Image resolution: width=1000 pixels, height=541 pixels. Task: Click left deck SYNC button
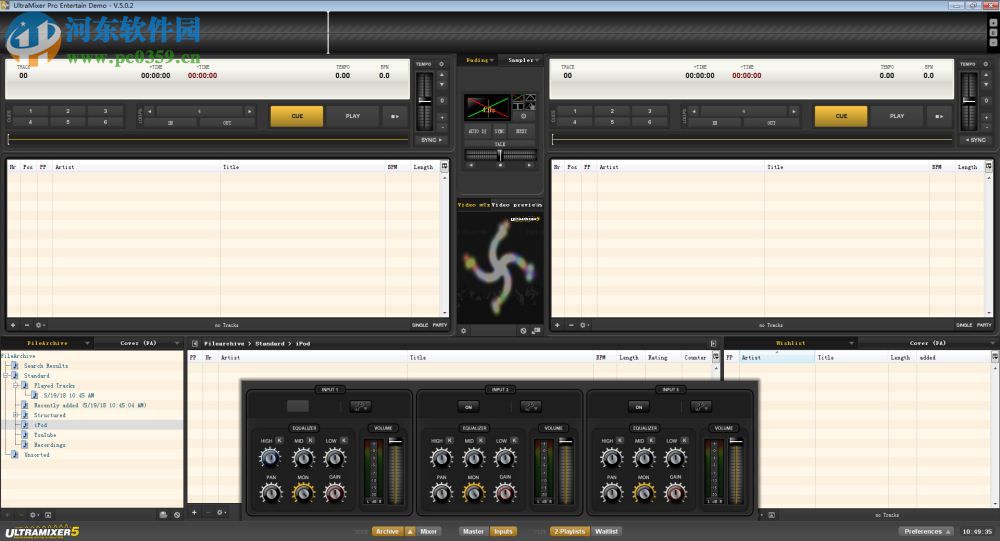point(431,140)
